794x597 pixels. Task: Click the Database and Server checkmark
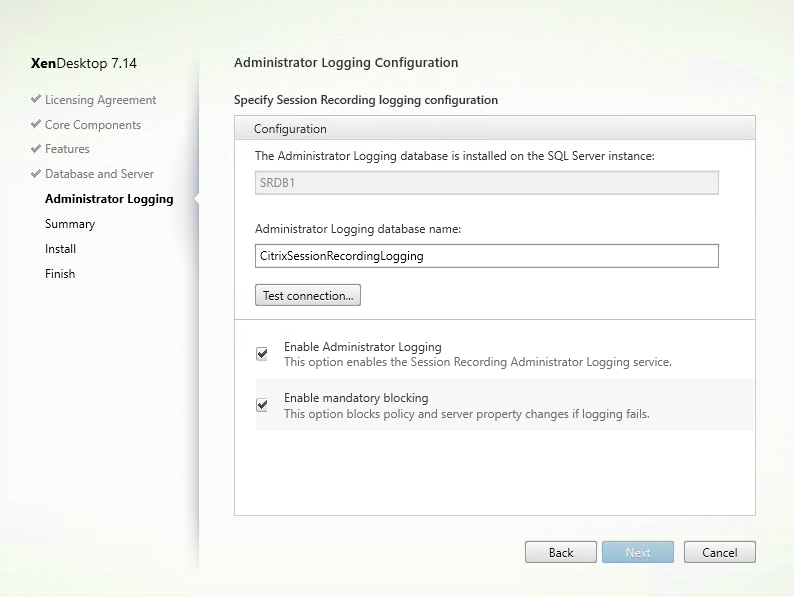click(36, 174)
